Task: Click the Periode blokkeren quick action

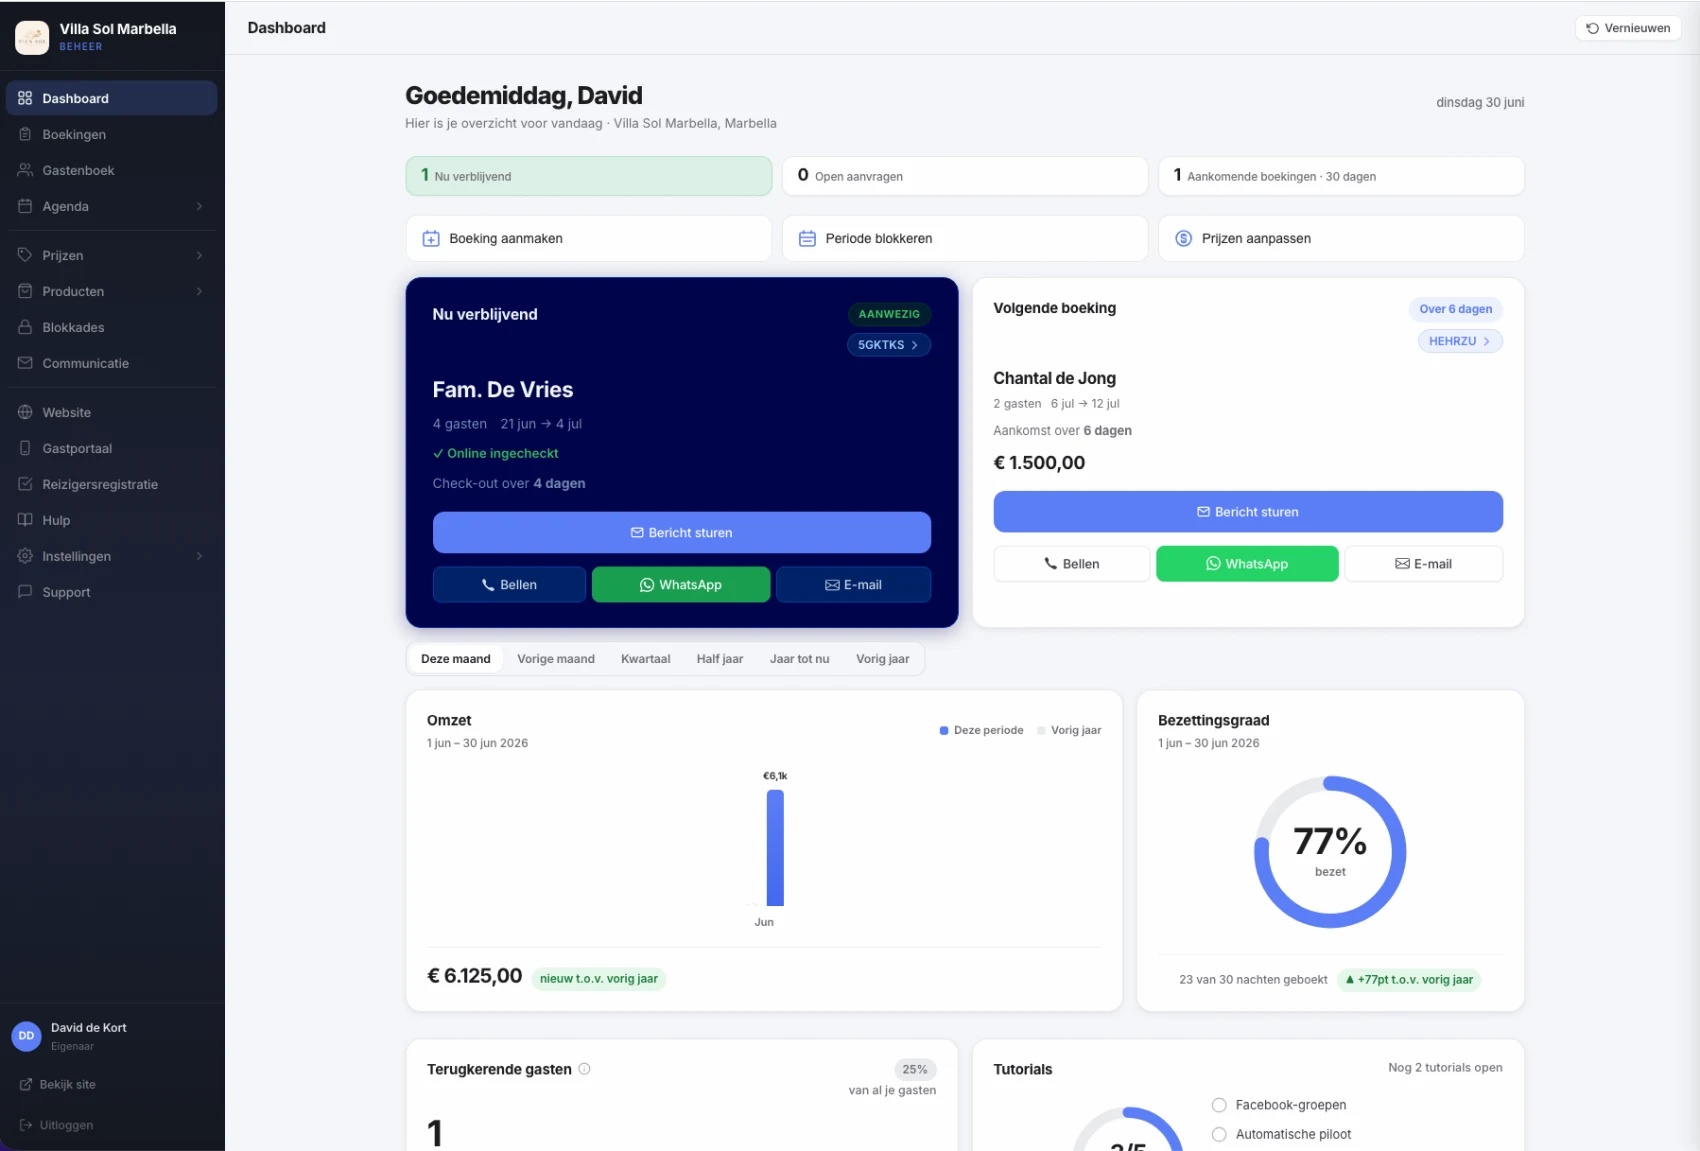Action: (965, 239)
